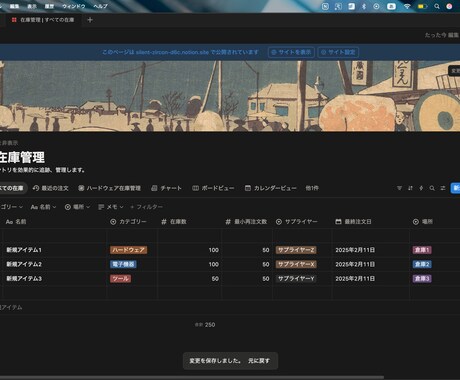Open the sort arrows icon in the toolbar
Screen dimensions: 460x380
(410, 188)
